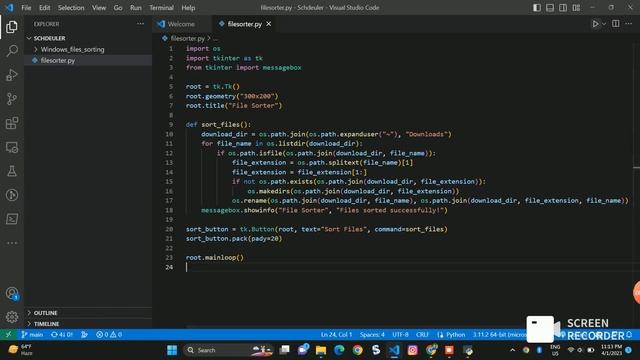Image resolution: width=640 pixels, height=360 pixels.
Task: Open the Source Control view
Action: pos(12,99)
